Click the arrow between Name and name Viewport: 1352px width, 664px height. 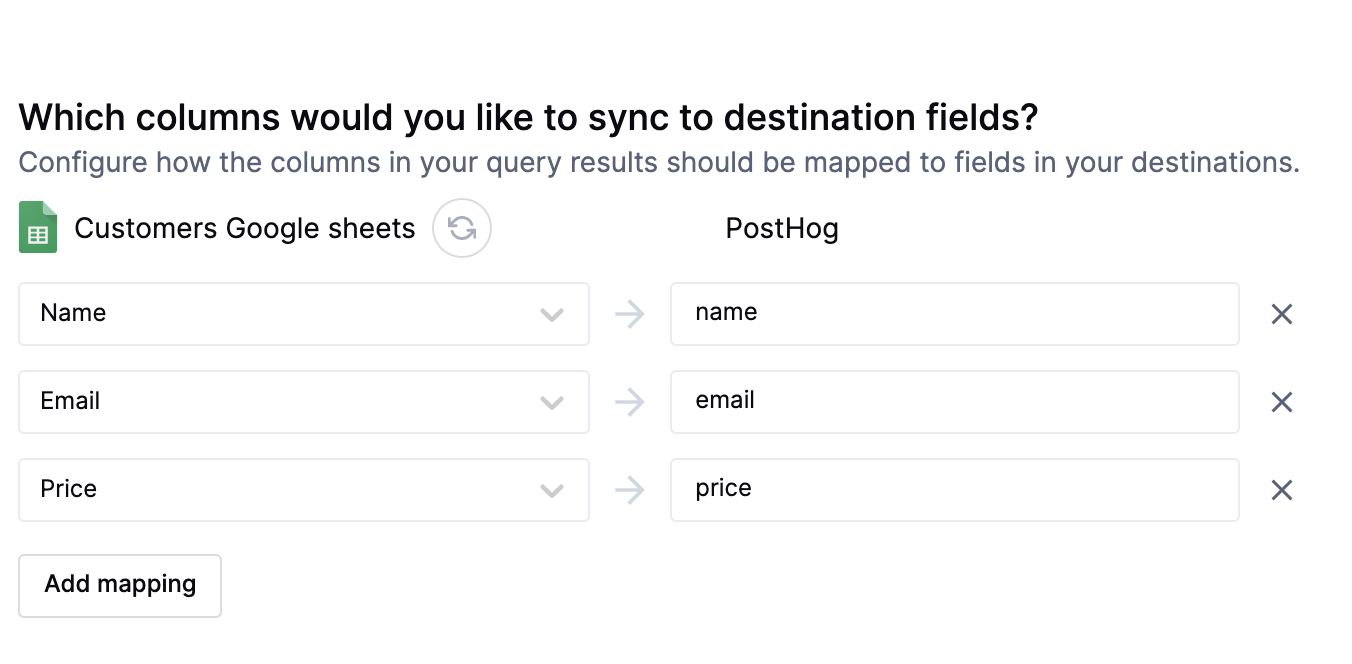(630, 314)
